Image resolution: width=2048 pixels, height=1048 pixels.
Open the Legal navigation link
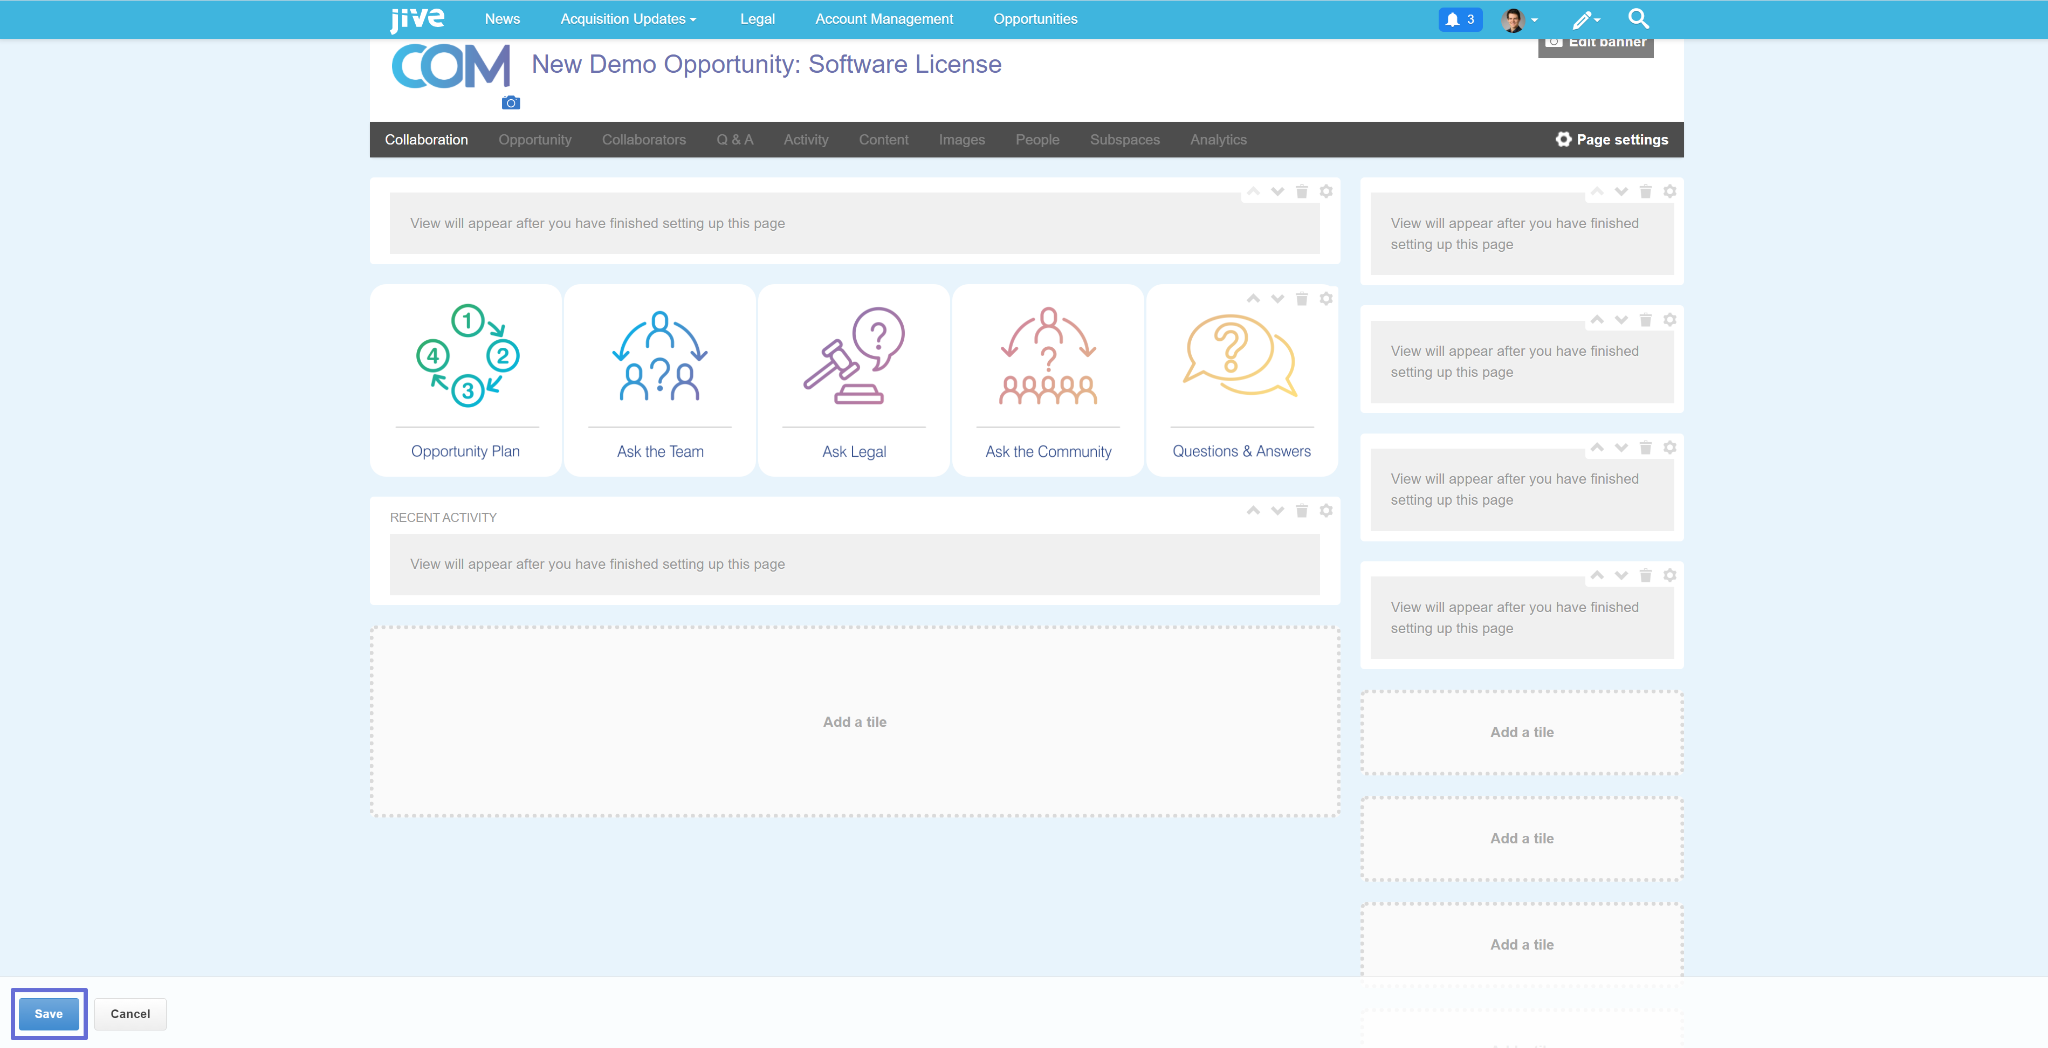(757, 19)
